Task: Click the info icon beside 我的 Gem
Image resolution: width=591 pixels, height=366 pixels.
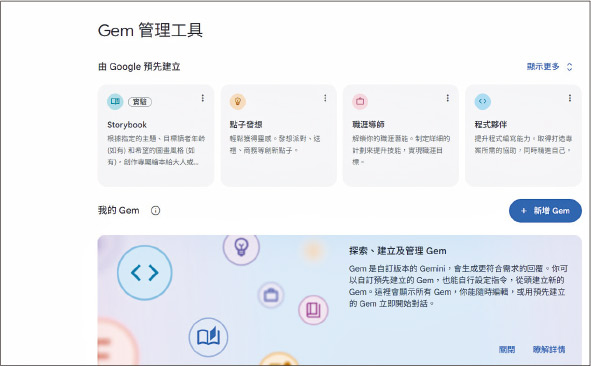Action: (155, 210)
